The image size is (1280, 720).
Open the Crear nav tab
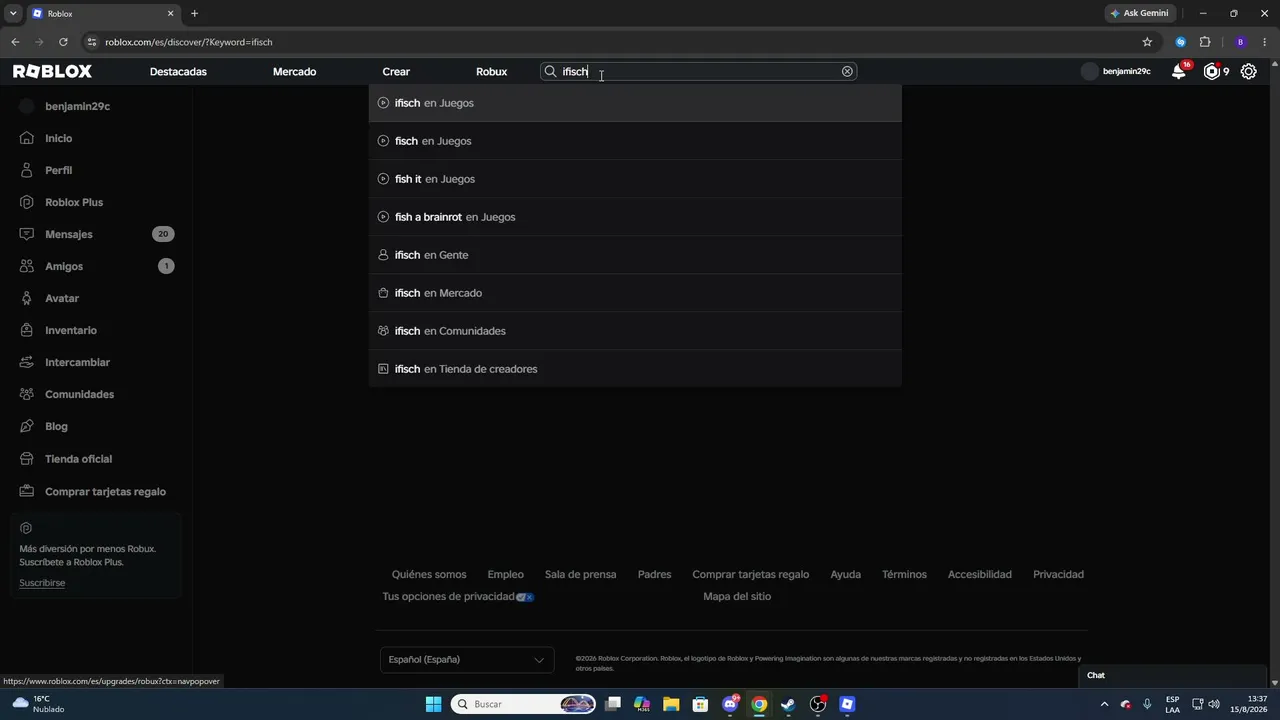396,72
